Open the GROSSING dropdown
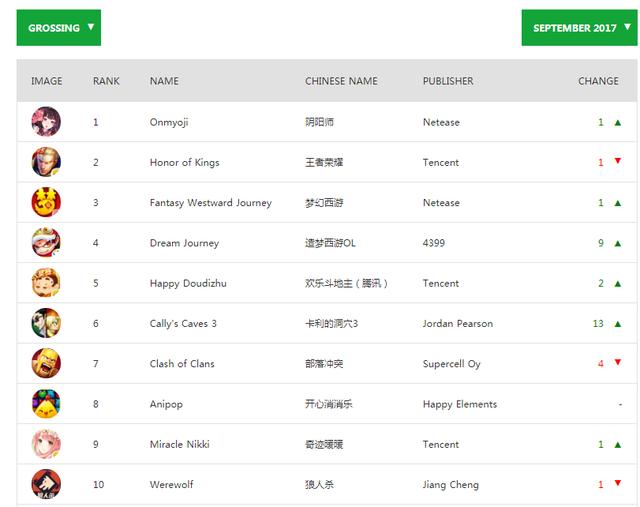Screen dimensions: 640x507 pyautogui.click(x=58, y=28)
